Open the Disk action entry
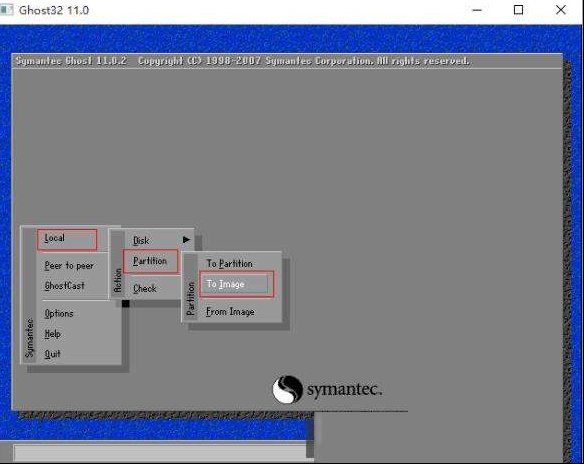Viewport: 584px width, 464px height. click(x=141, y=241)
